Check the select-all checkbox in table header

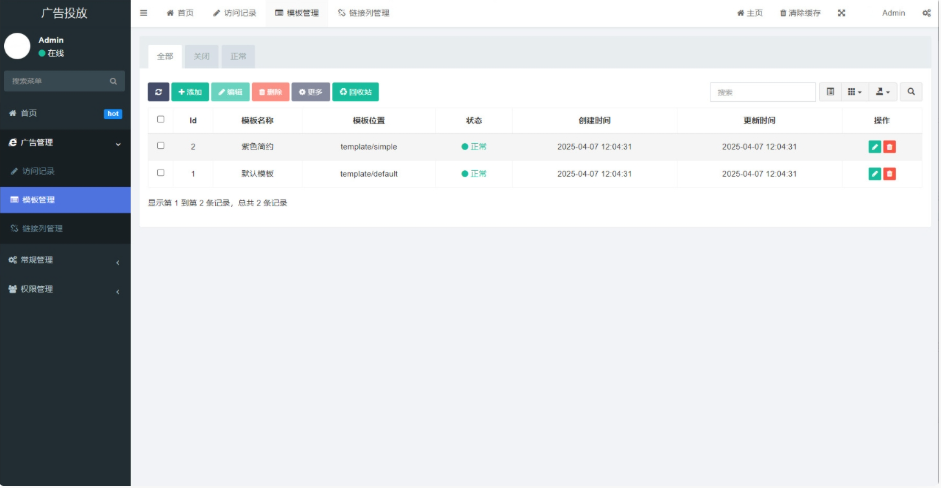(161, 120)
